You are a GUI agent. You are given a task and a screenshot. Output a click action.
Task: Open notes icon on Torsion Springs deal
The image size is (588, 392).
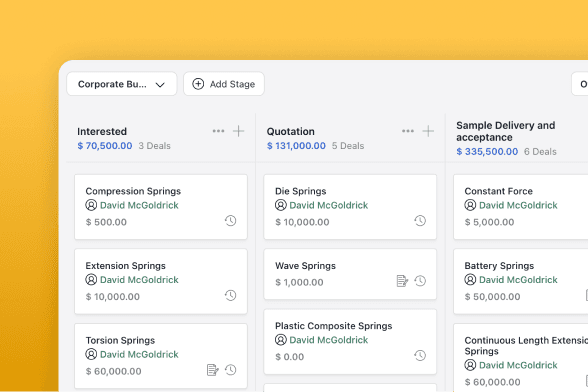[213, 370]
